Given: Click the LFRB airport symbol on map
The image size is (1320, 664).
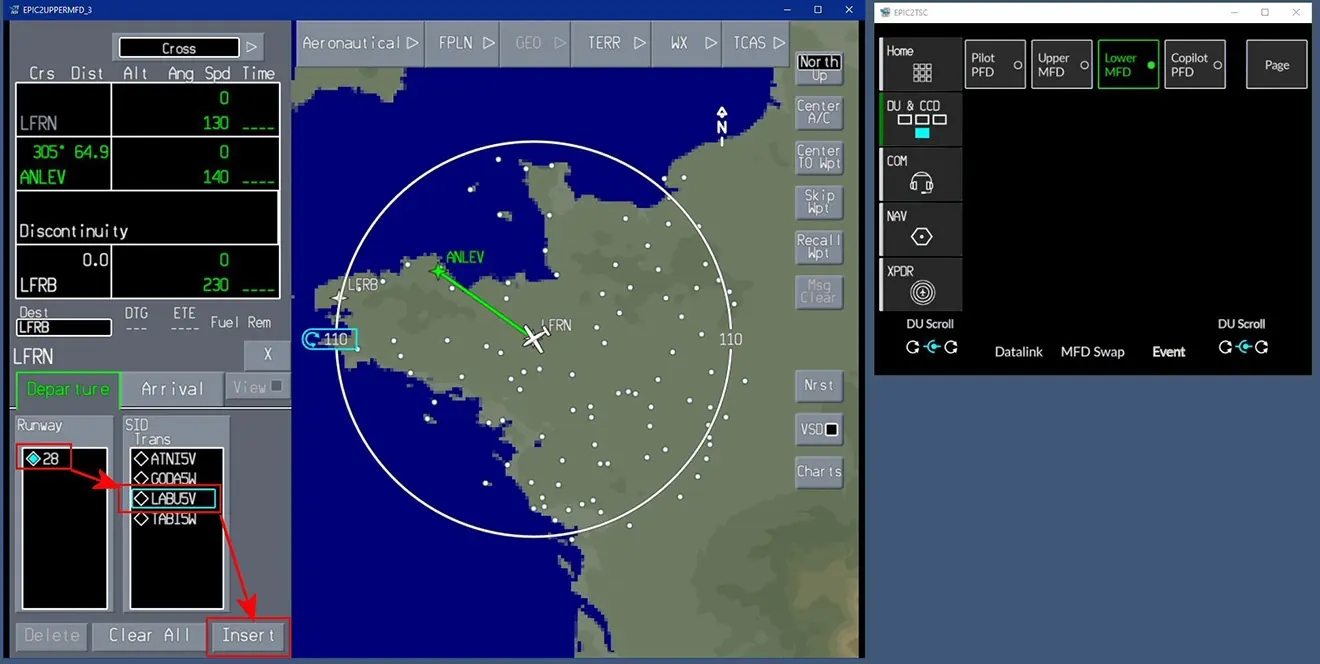Looking at the screenshot, I should click(x=339, y=297).
